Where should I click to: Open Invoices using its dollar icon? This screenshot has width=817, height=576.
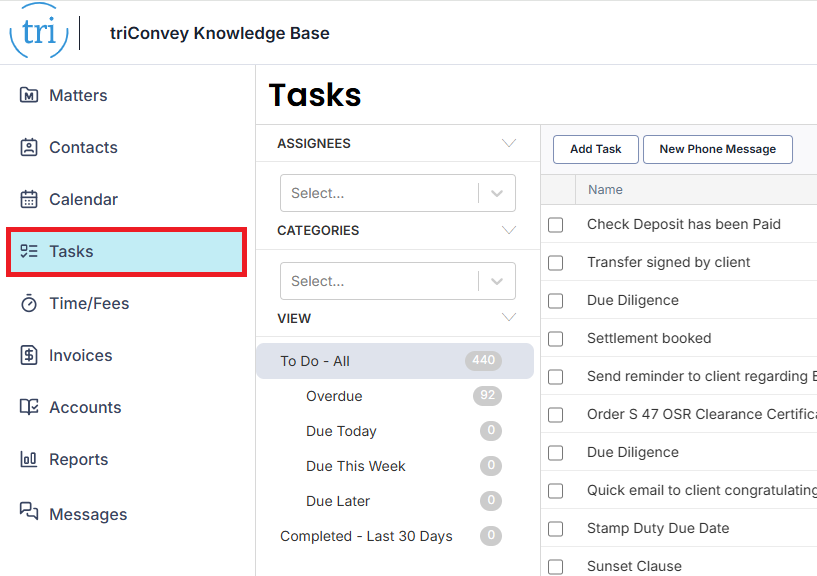tap(29, 356)
